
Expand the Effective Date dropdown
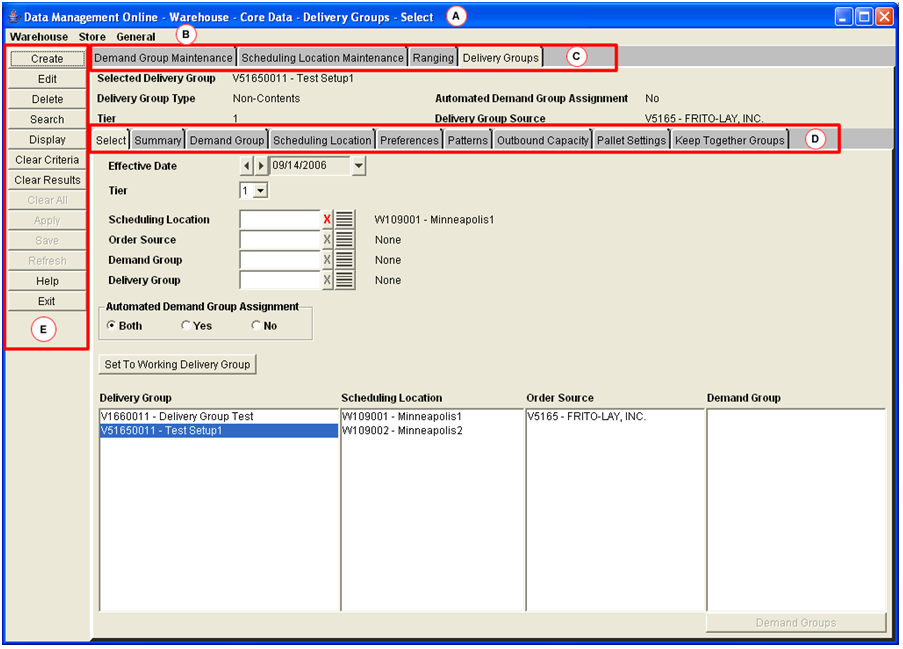[358, 166]
